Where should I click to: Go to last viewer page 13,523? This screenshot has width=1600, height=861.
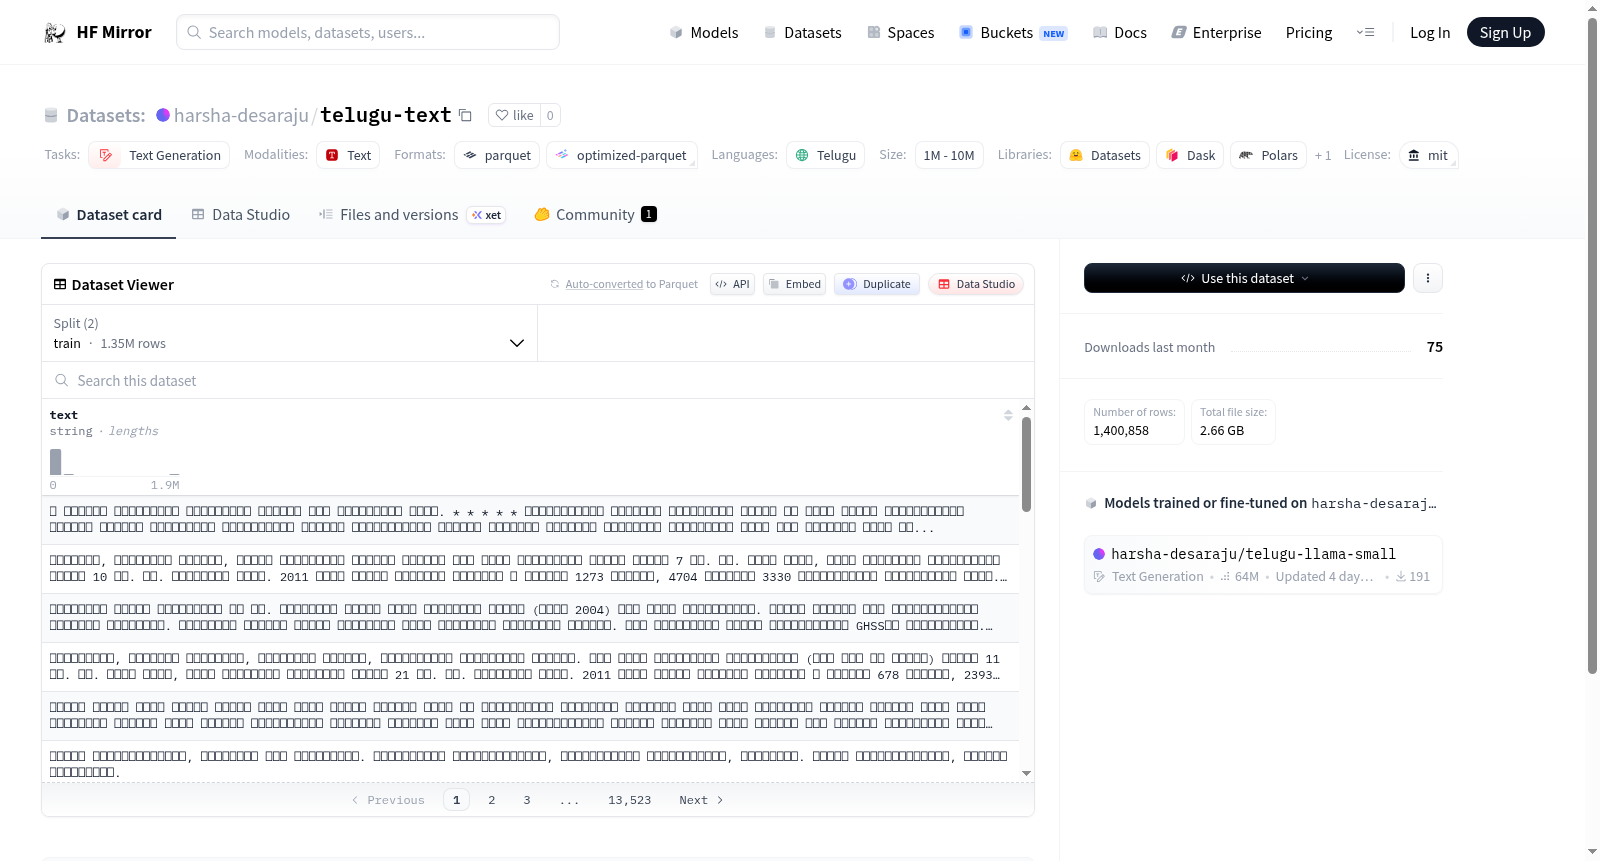[630, 800]
